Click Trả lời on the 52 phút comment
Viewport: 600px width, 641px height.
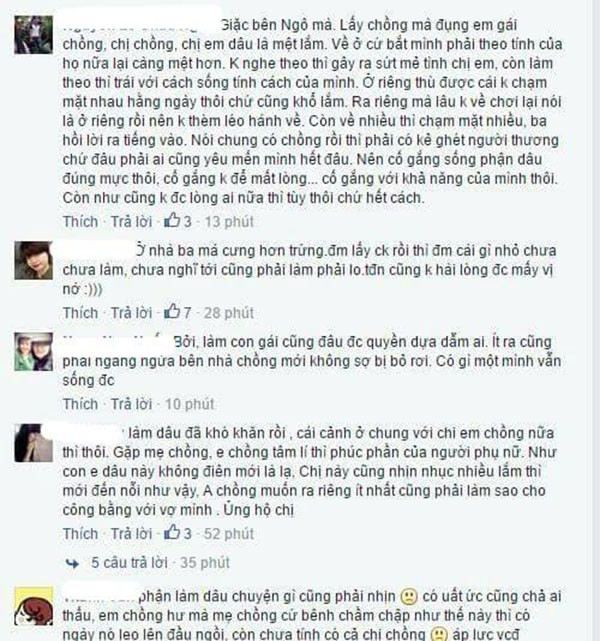pos(131,533)
